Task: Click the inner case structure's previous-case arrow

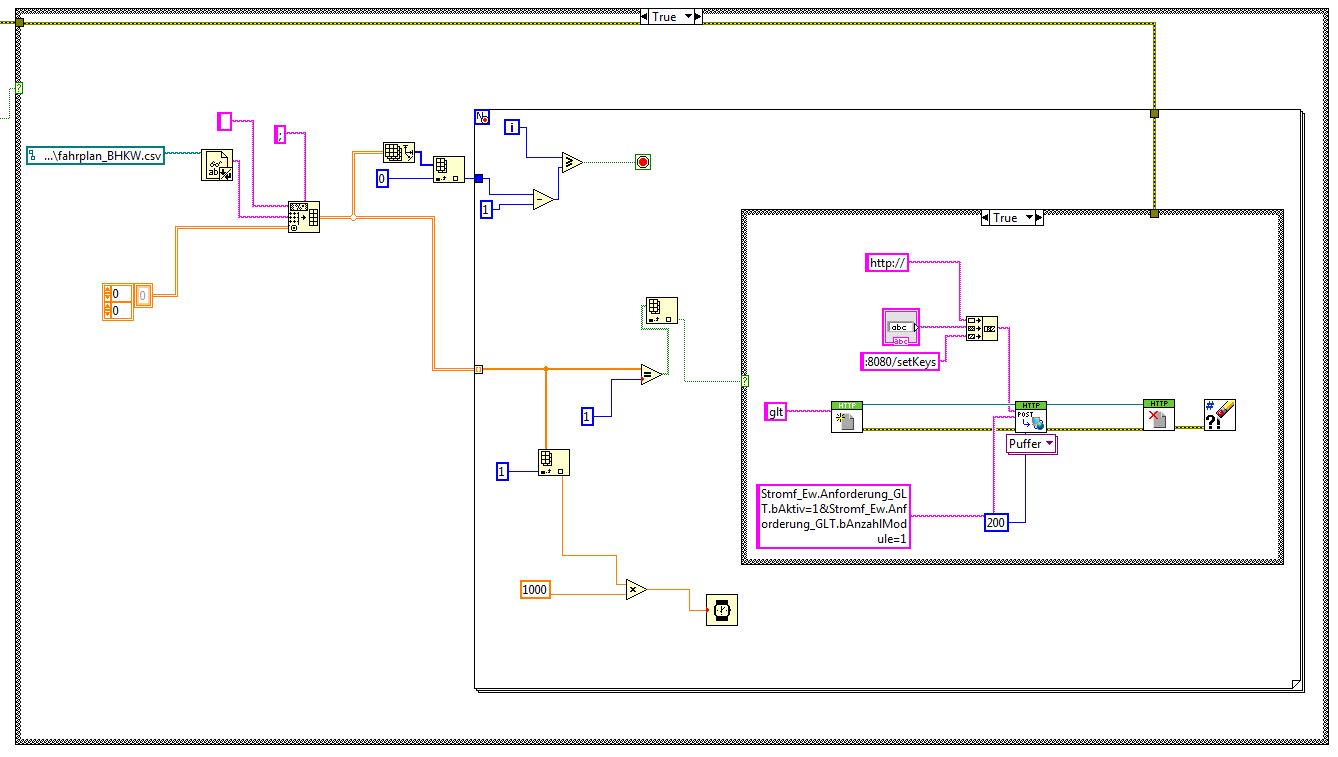Action: tap(987, 217)
